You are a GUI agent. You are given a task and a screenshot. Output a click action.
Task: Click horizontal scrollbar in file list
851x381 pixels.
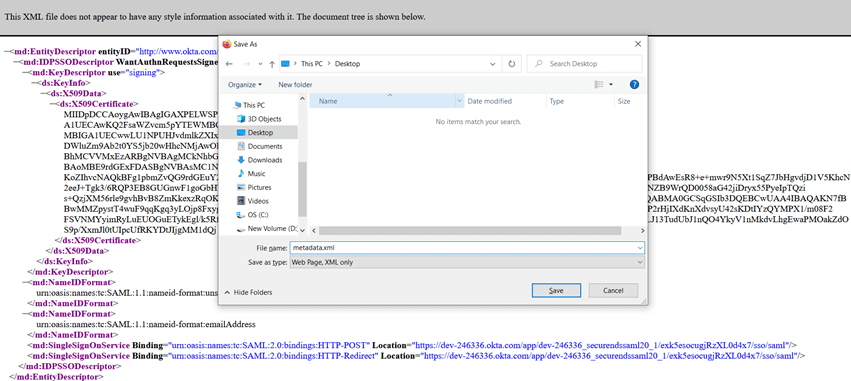[470, 231]
